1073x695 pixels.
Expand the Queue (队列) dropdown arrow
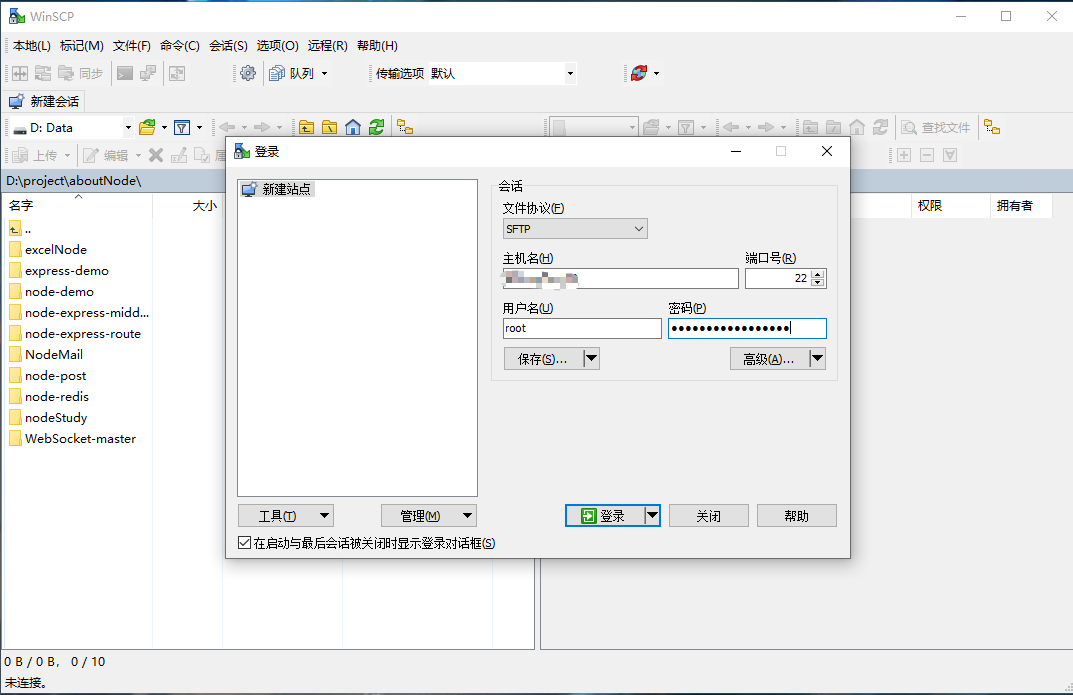coord(324,73)
